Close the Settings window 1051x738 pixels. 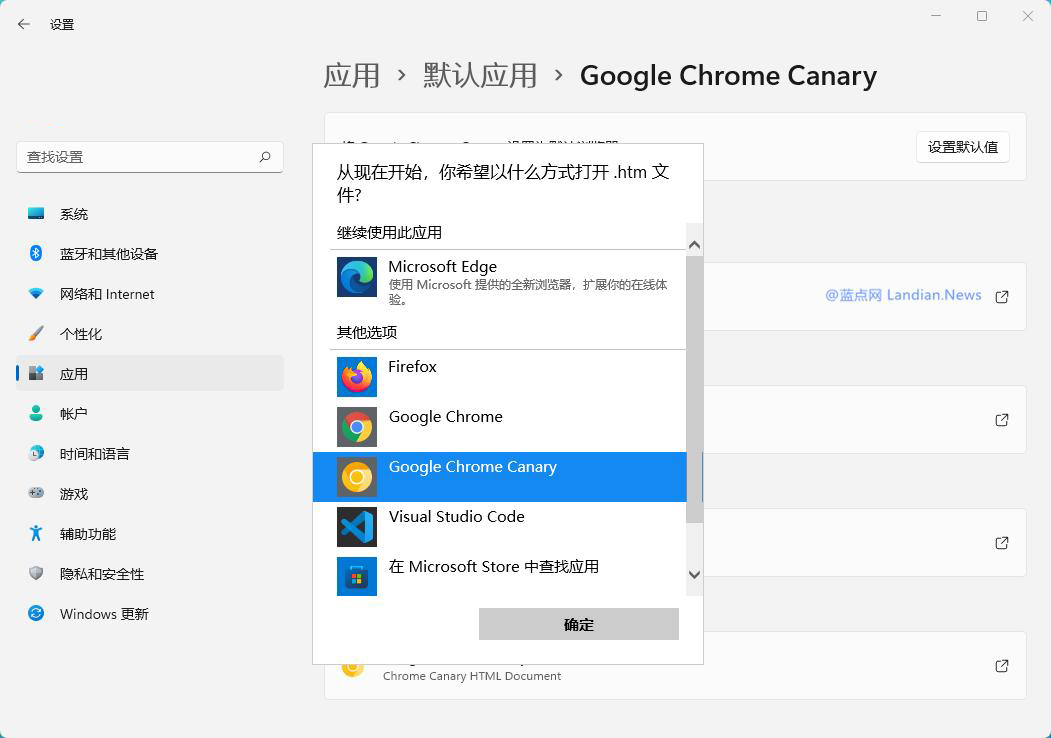coord(1028,16)
